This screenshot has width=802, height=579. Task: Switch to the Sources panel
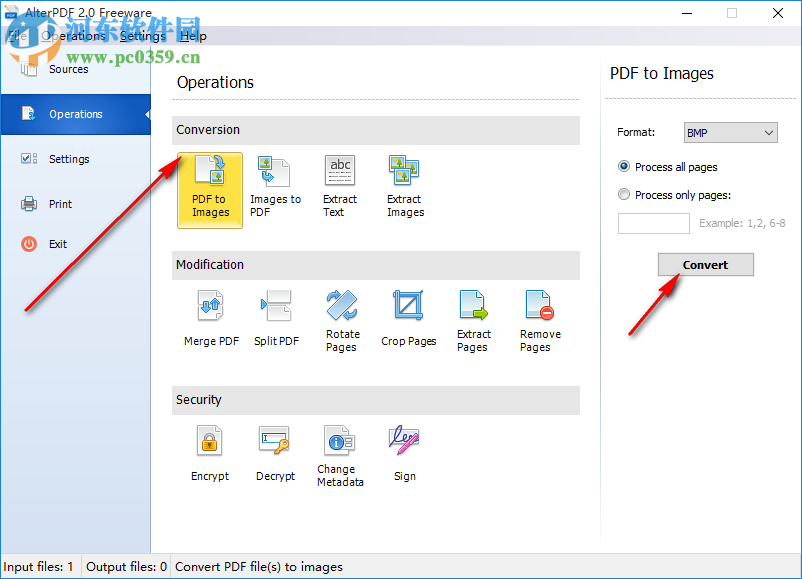click(x=68, y=70)
